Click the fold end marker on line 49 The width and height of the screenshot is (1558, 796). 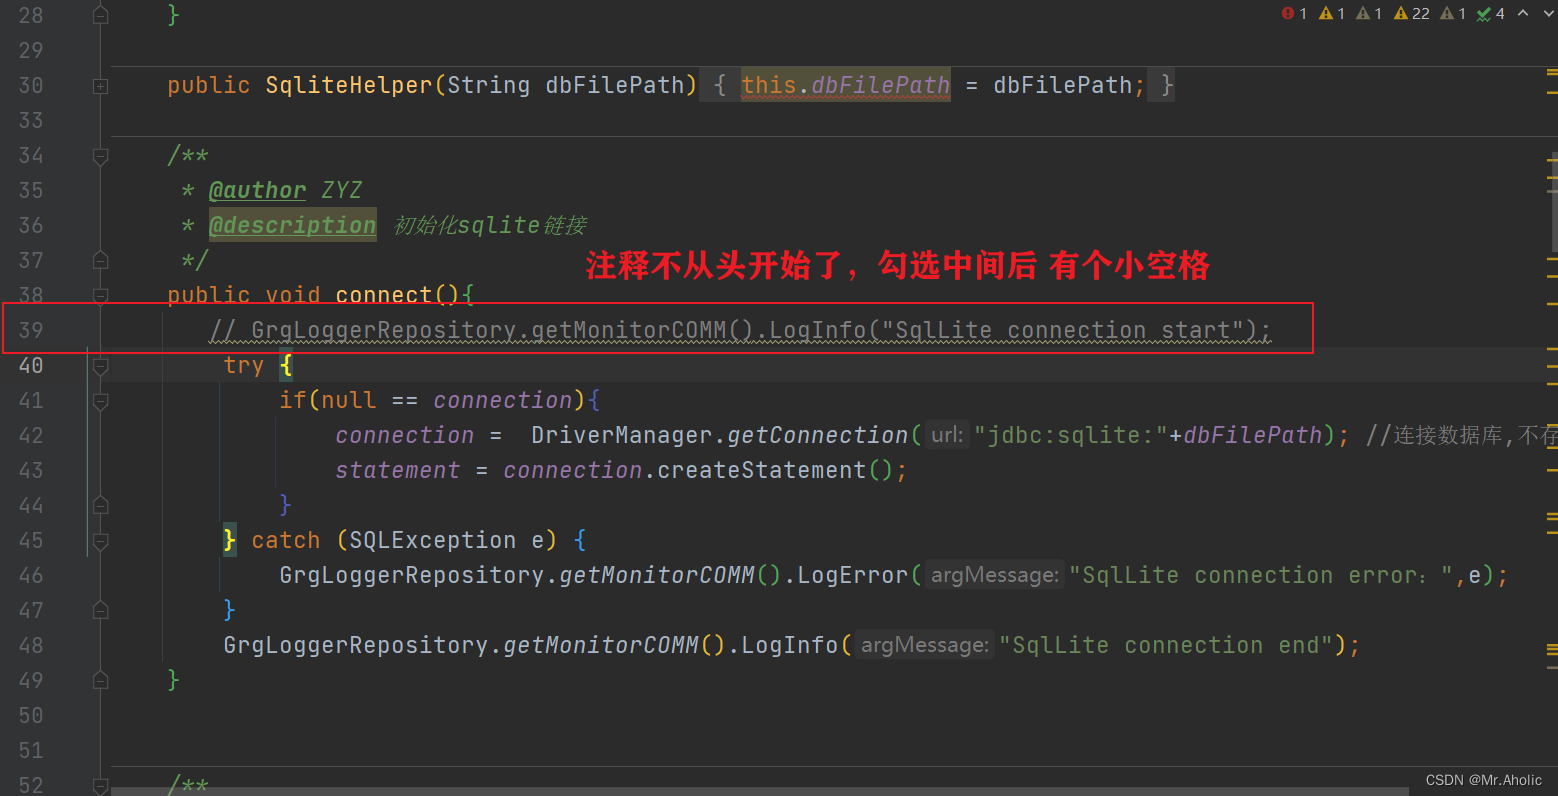(100, 680)
